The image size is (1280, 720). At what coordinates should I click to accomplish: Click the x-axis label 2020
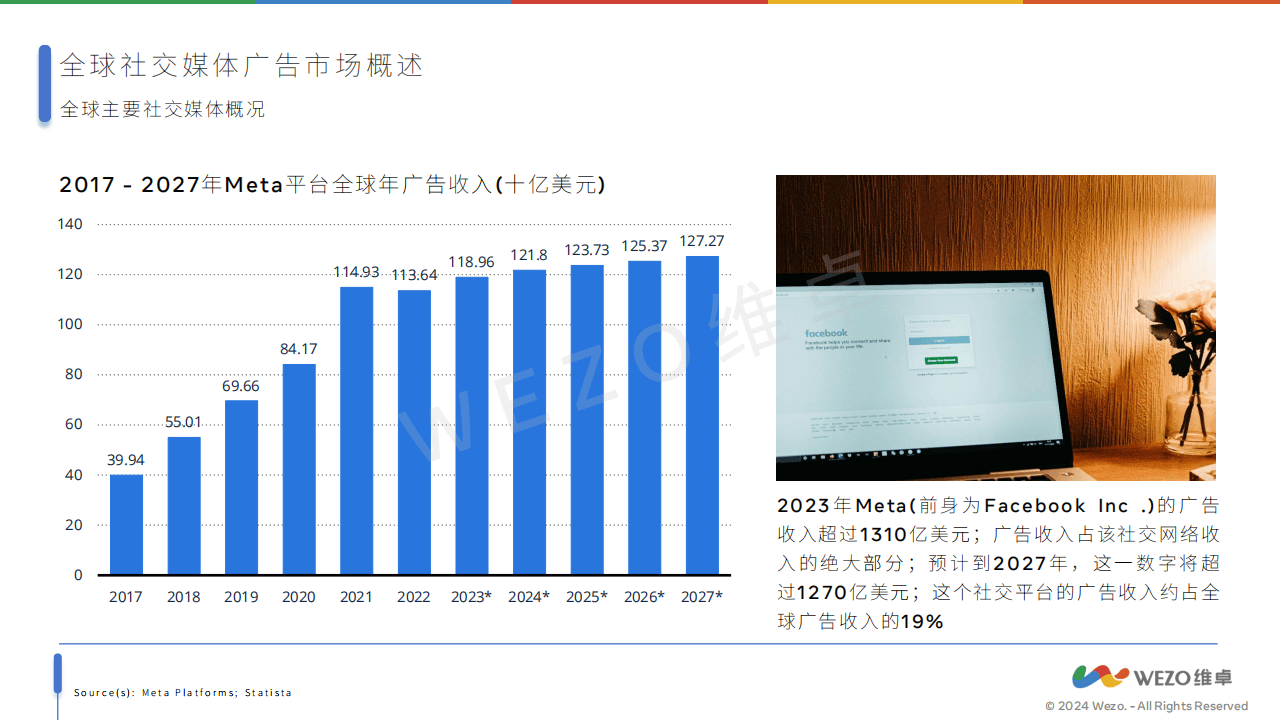[299, 597]
